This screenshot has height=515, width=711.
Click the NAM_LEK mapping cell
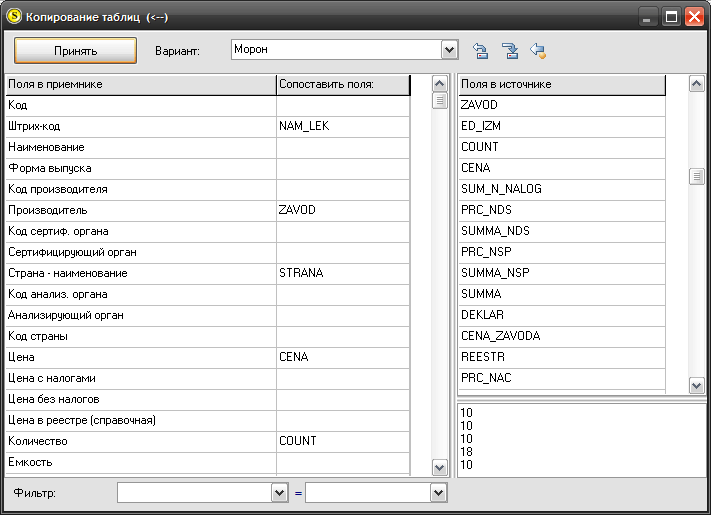(x=343, y=126)
